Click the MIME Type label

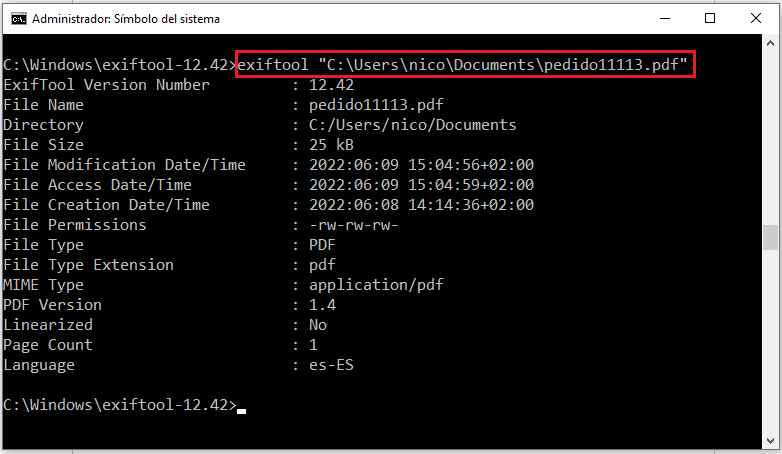click(43, 285)
